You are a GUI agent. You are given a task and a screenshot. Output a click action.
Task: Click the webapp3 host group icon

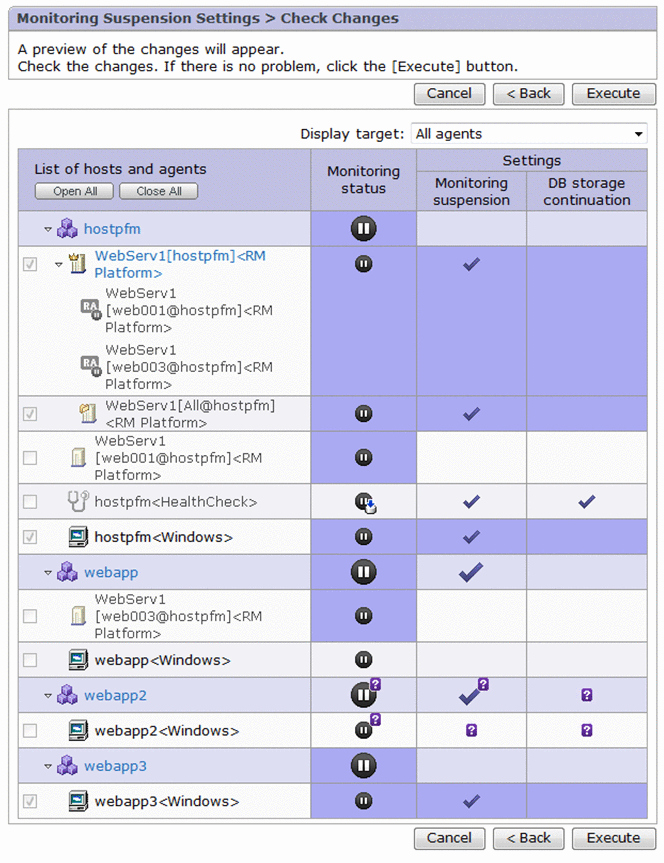[67, 766]
